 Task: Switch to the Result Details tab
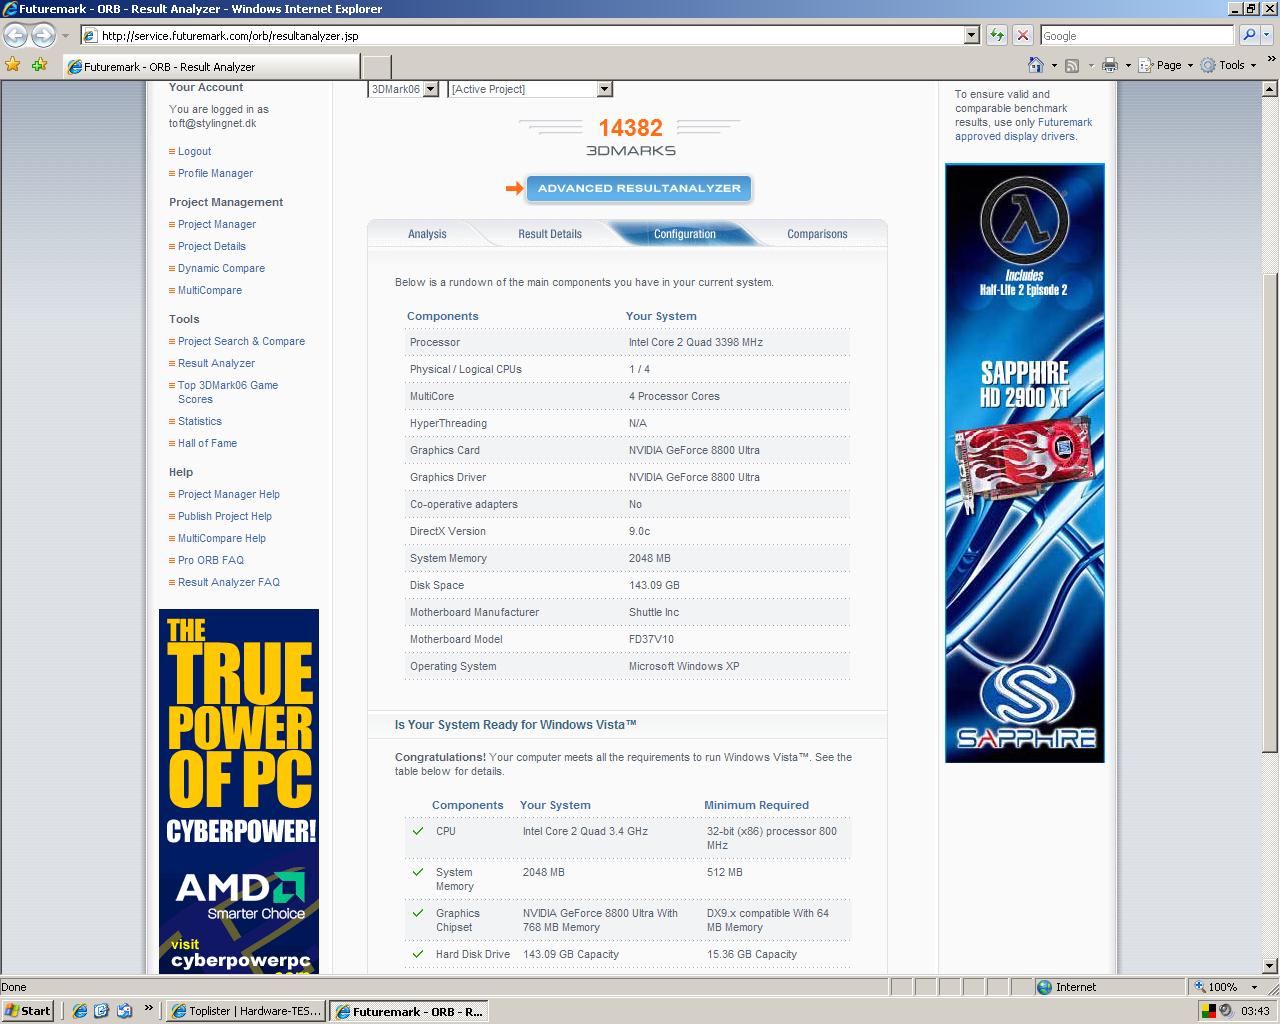point(549,234)
